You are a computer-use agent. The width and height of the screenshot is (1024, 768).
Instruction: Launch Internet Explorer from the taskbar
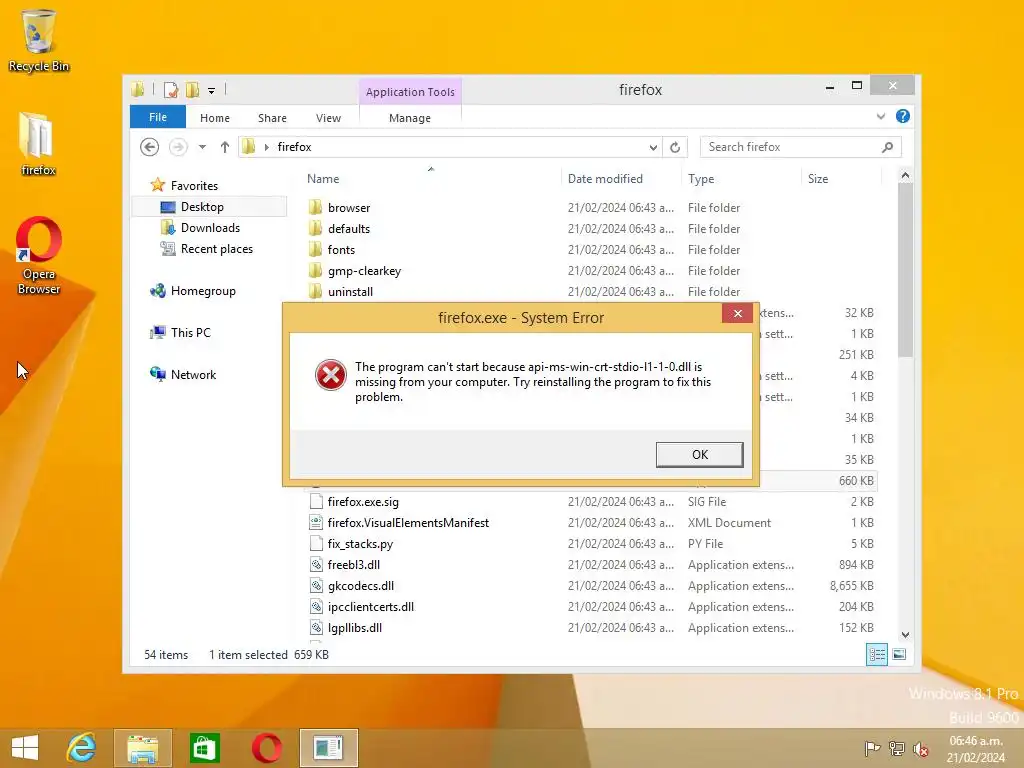(x=82, y=747)
